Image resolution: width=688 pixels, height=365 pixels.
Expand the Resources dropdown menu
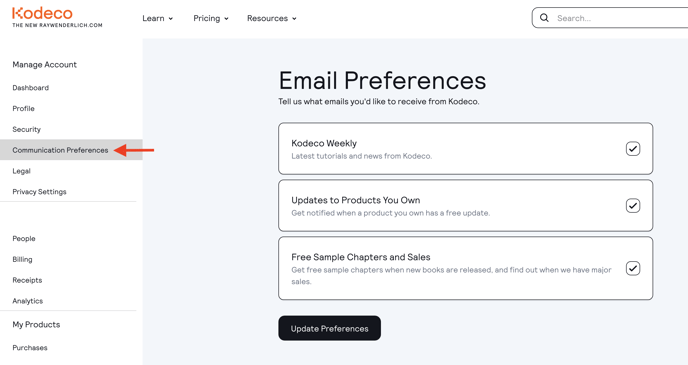point(272,18)
